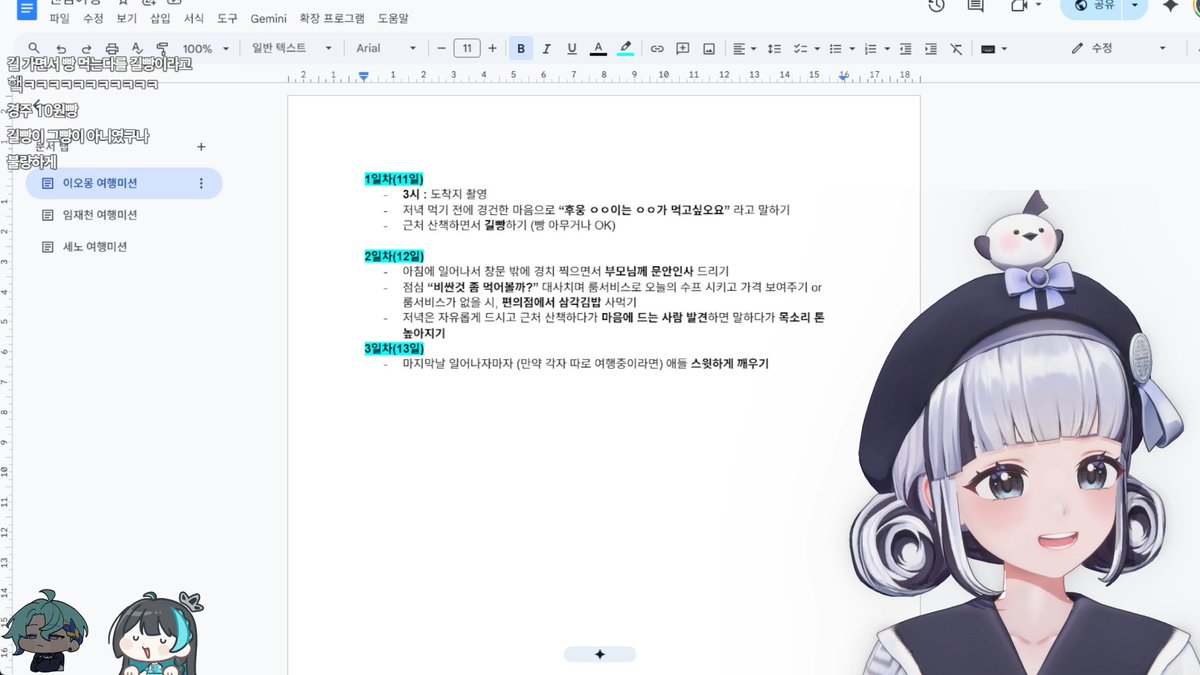Viewport: 1200px width, 675px height.
Task: Expand input tools dropdown arrow
Action: tap(1003, 48)
